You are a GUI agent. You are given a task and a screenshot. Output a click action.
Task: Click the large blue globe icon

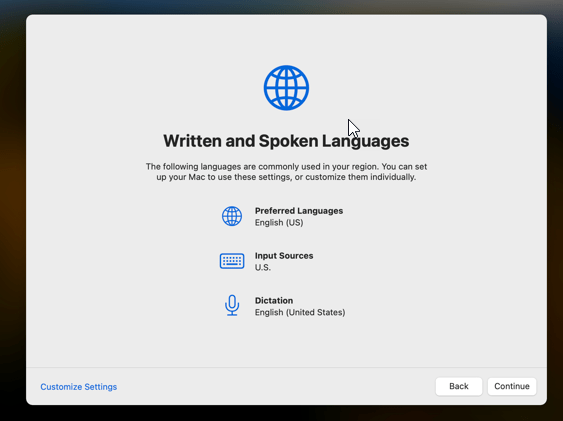point(286,88)
